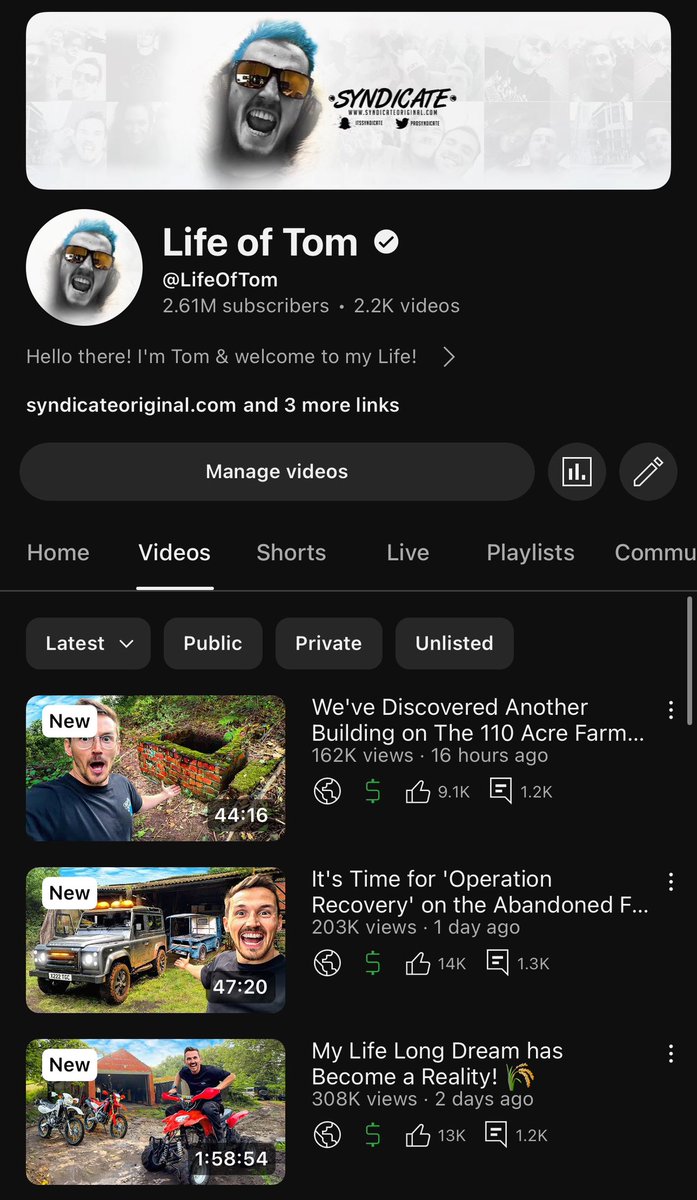Open the Latest sort dropdown
The height and width of the screenshot is (1200, 697).
click(88, 643)
